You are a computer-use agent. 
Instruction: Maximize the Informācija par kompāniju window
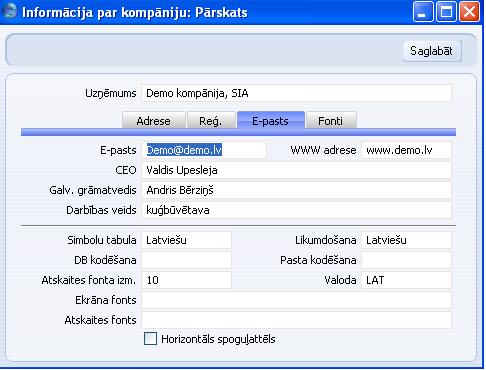446,12
